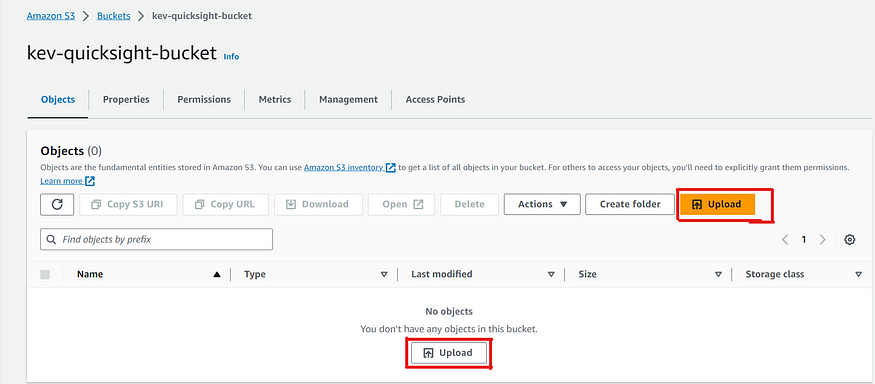Click the Storage class column header text
Viewport: 875px width, 384px height.
click(775, 274)
